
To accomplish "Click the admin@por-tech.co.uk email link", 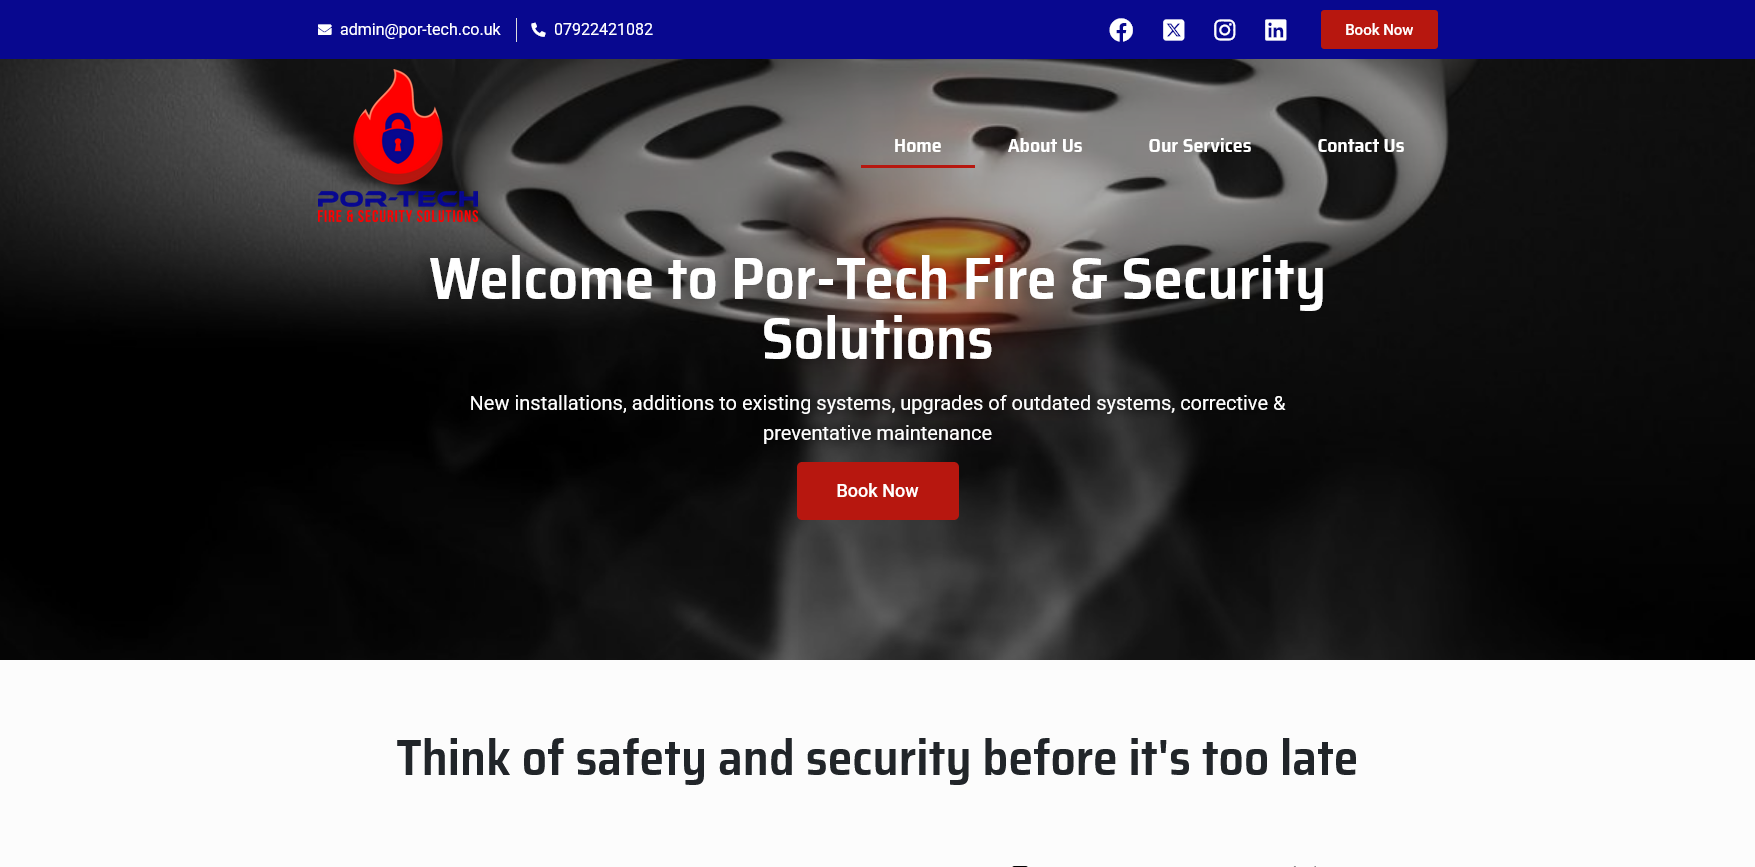I will point(420,30).
